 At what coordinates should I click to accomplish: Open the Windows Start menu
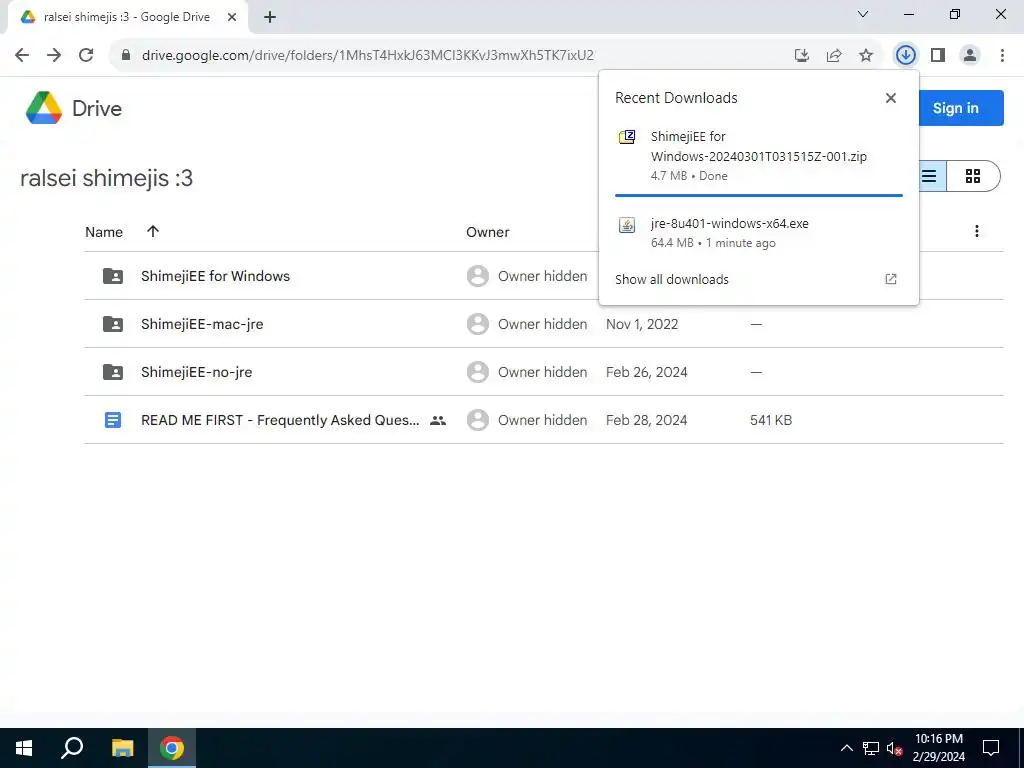coord(24,748)
